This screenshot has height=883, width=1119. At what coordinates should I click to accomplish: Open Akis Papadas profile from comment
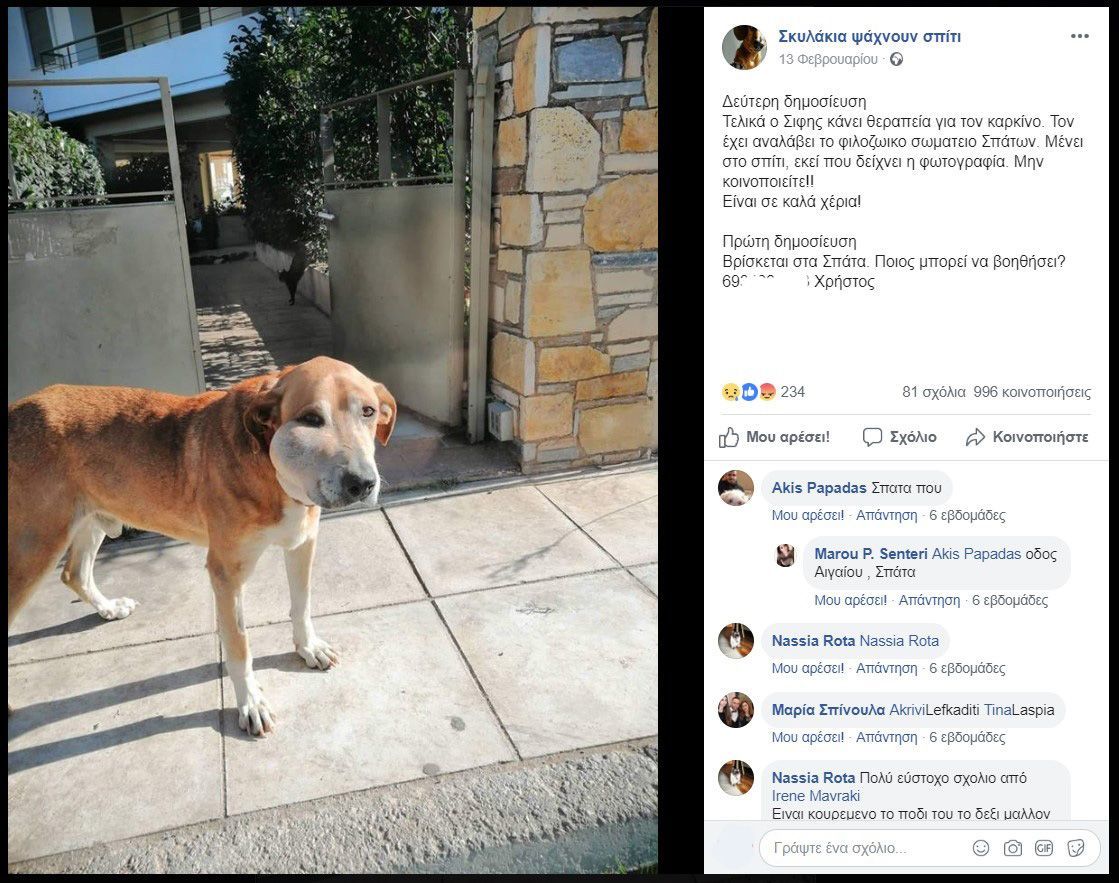pos(819,488)
